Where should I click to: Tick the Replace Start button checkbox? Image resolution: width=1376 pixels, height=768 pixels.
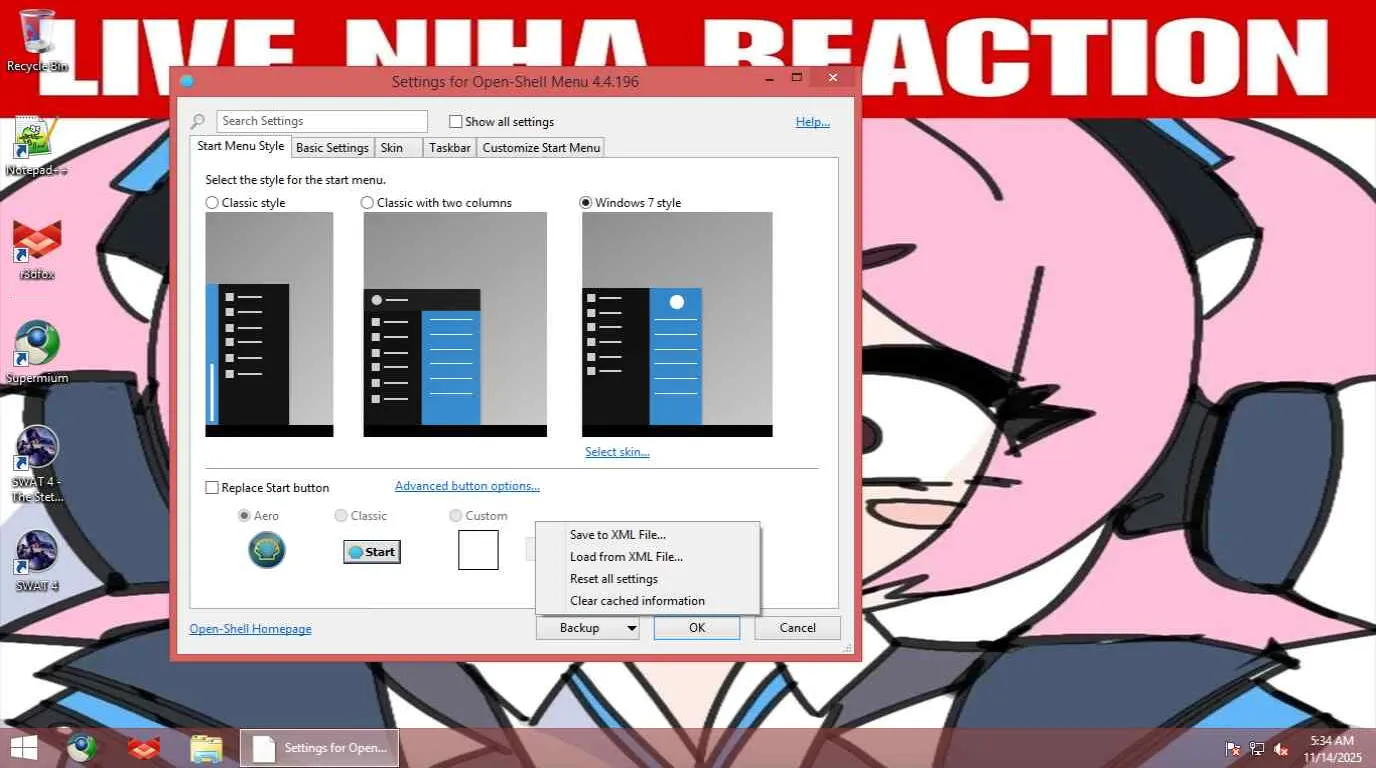pos(212,488)
